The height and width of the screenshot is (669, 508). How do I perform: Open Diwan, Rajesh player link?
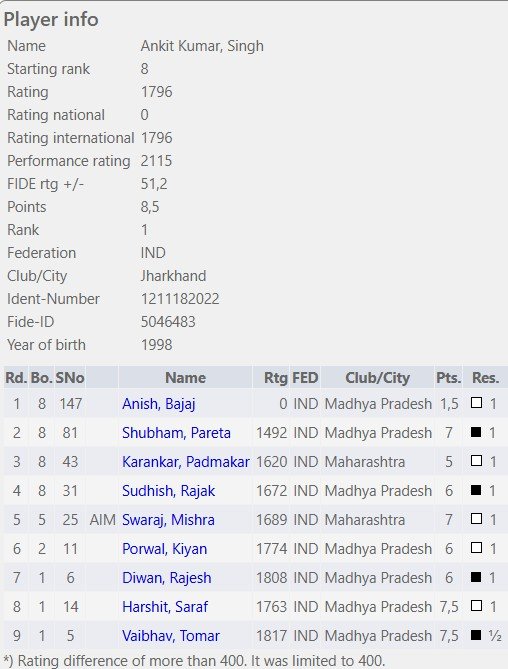click(166, 578)
